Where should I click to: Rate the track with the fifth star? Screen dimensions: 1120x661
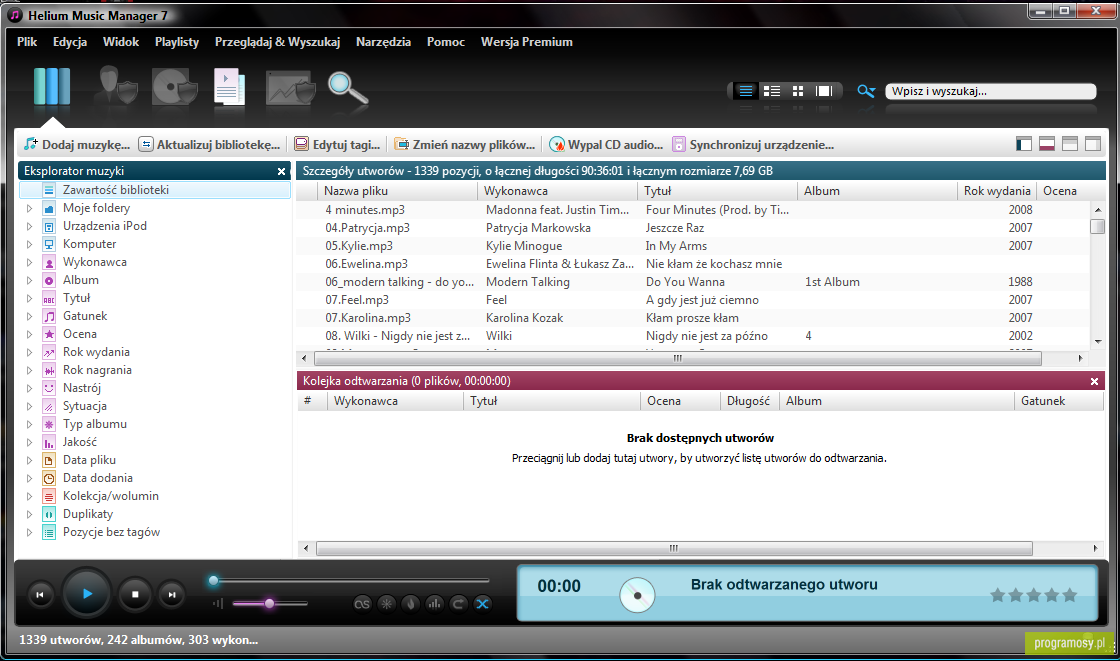[1069, 595]
